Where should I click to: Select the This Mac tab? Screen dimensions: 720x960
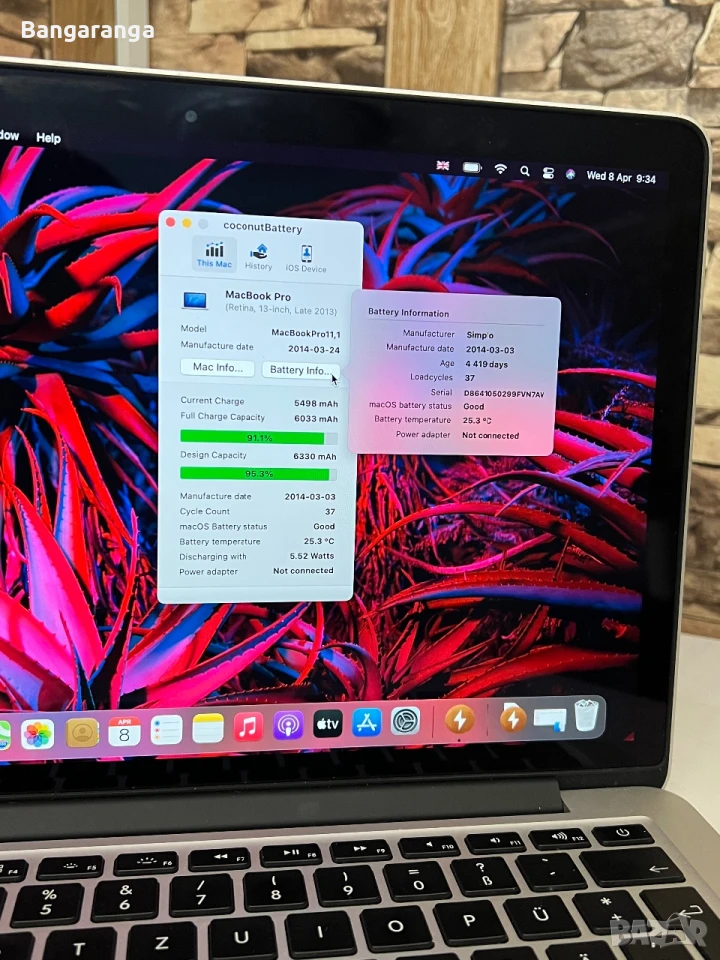click(214, 254)
